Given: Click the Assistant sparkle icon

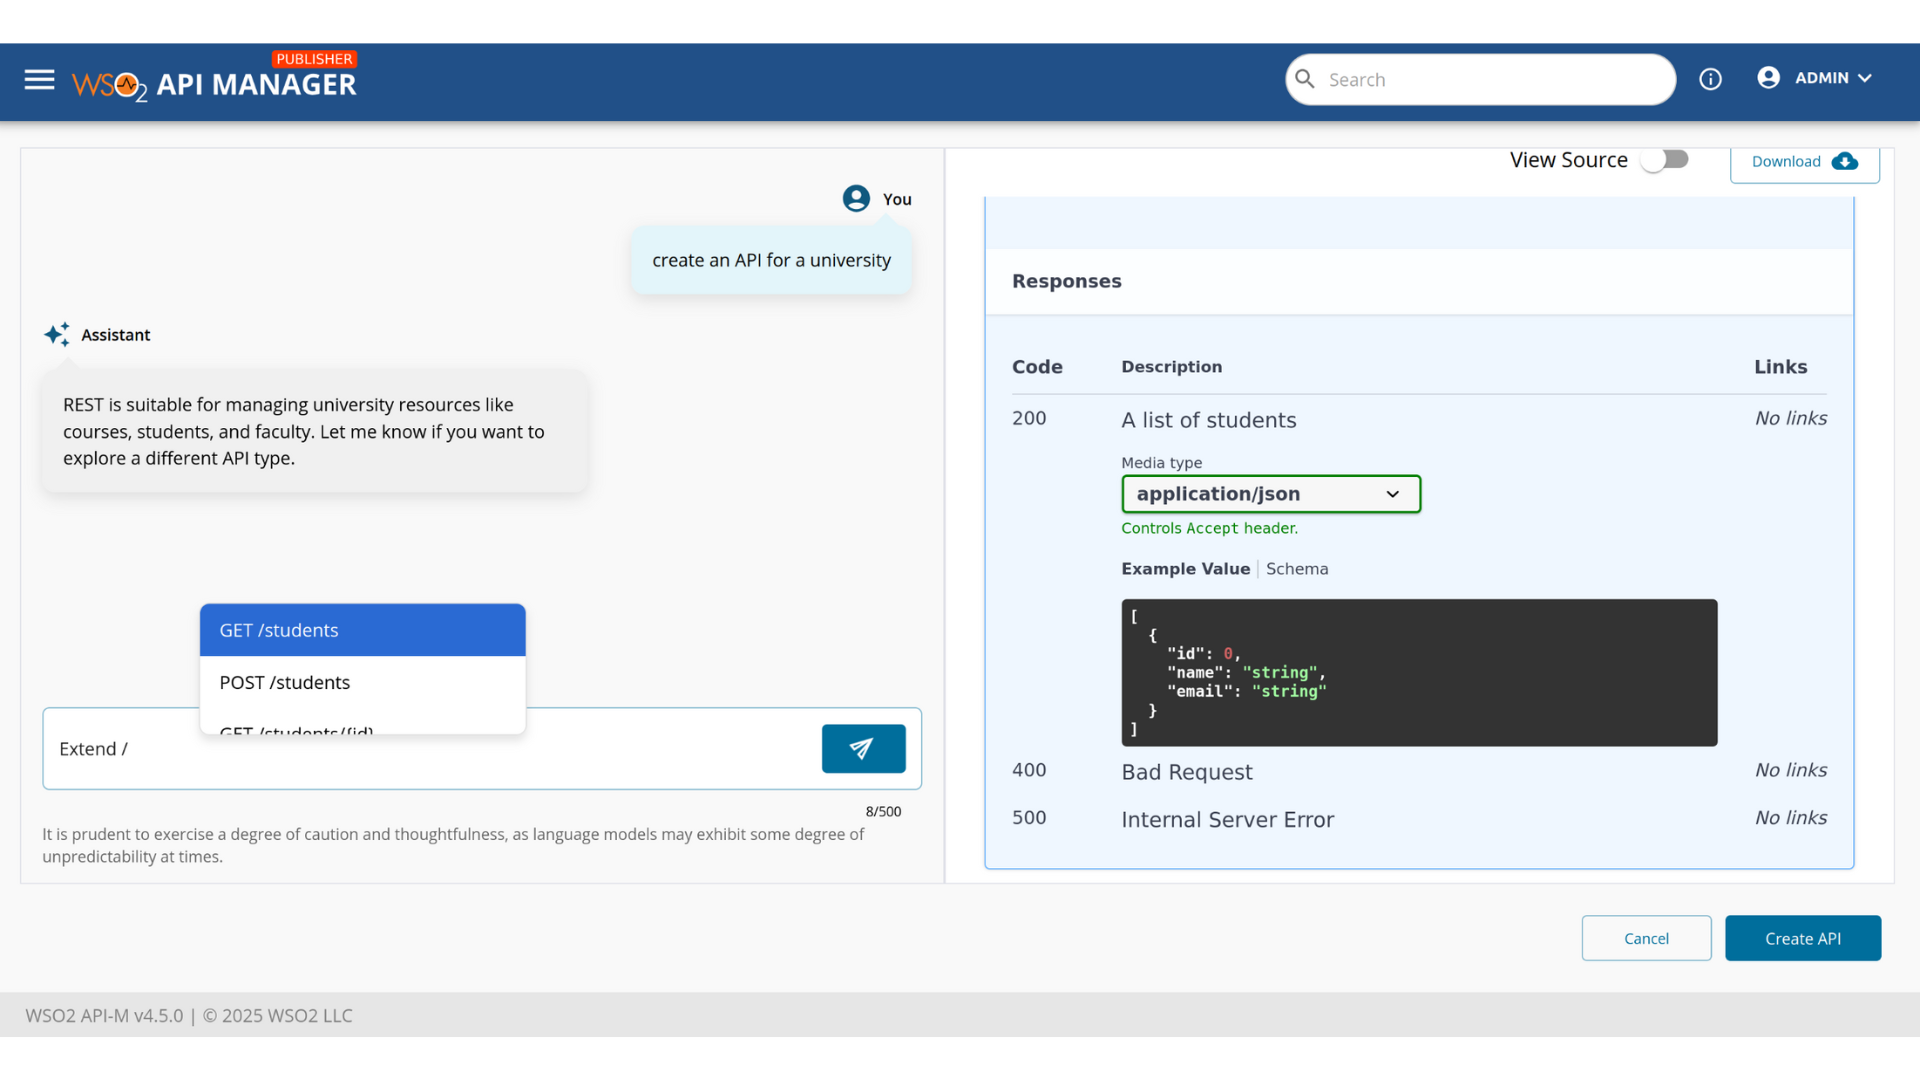Looking at the screenshot, I should pos(57,335).
